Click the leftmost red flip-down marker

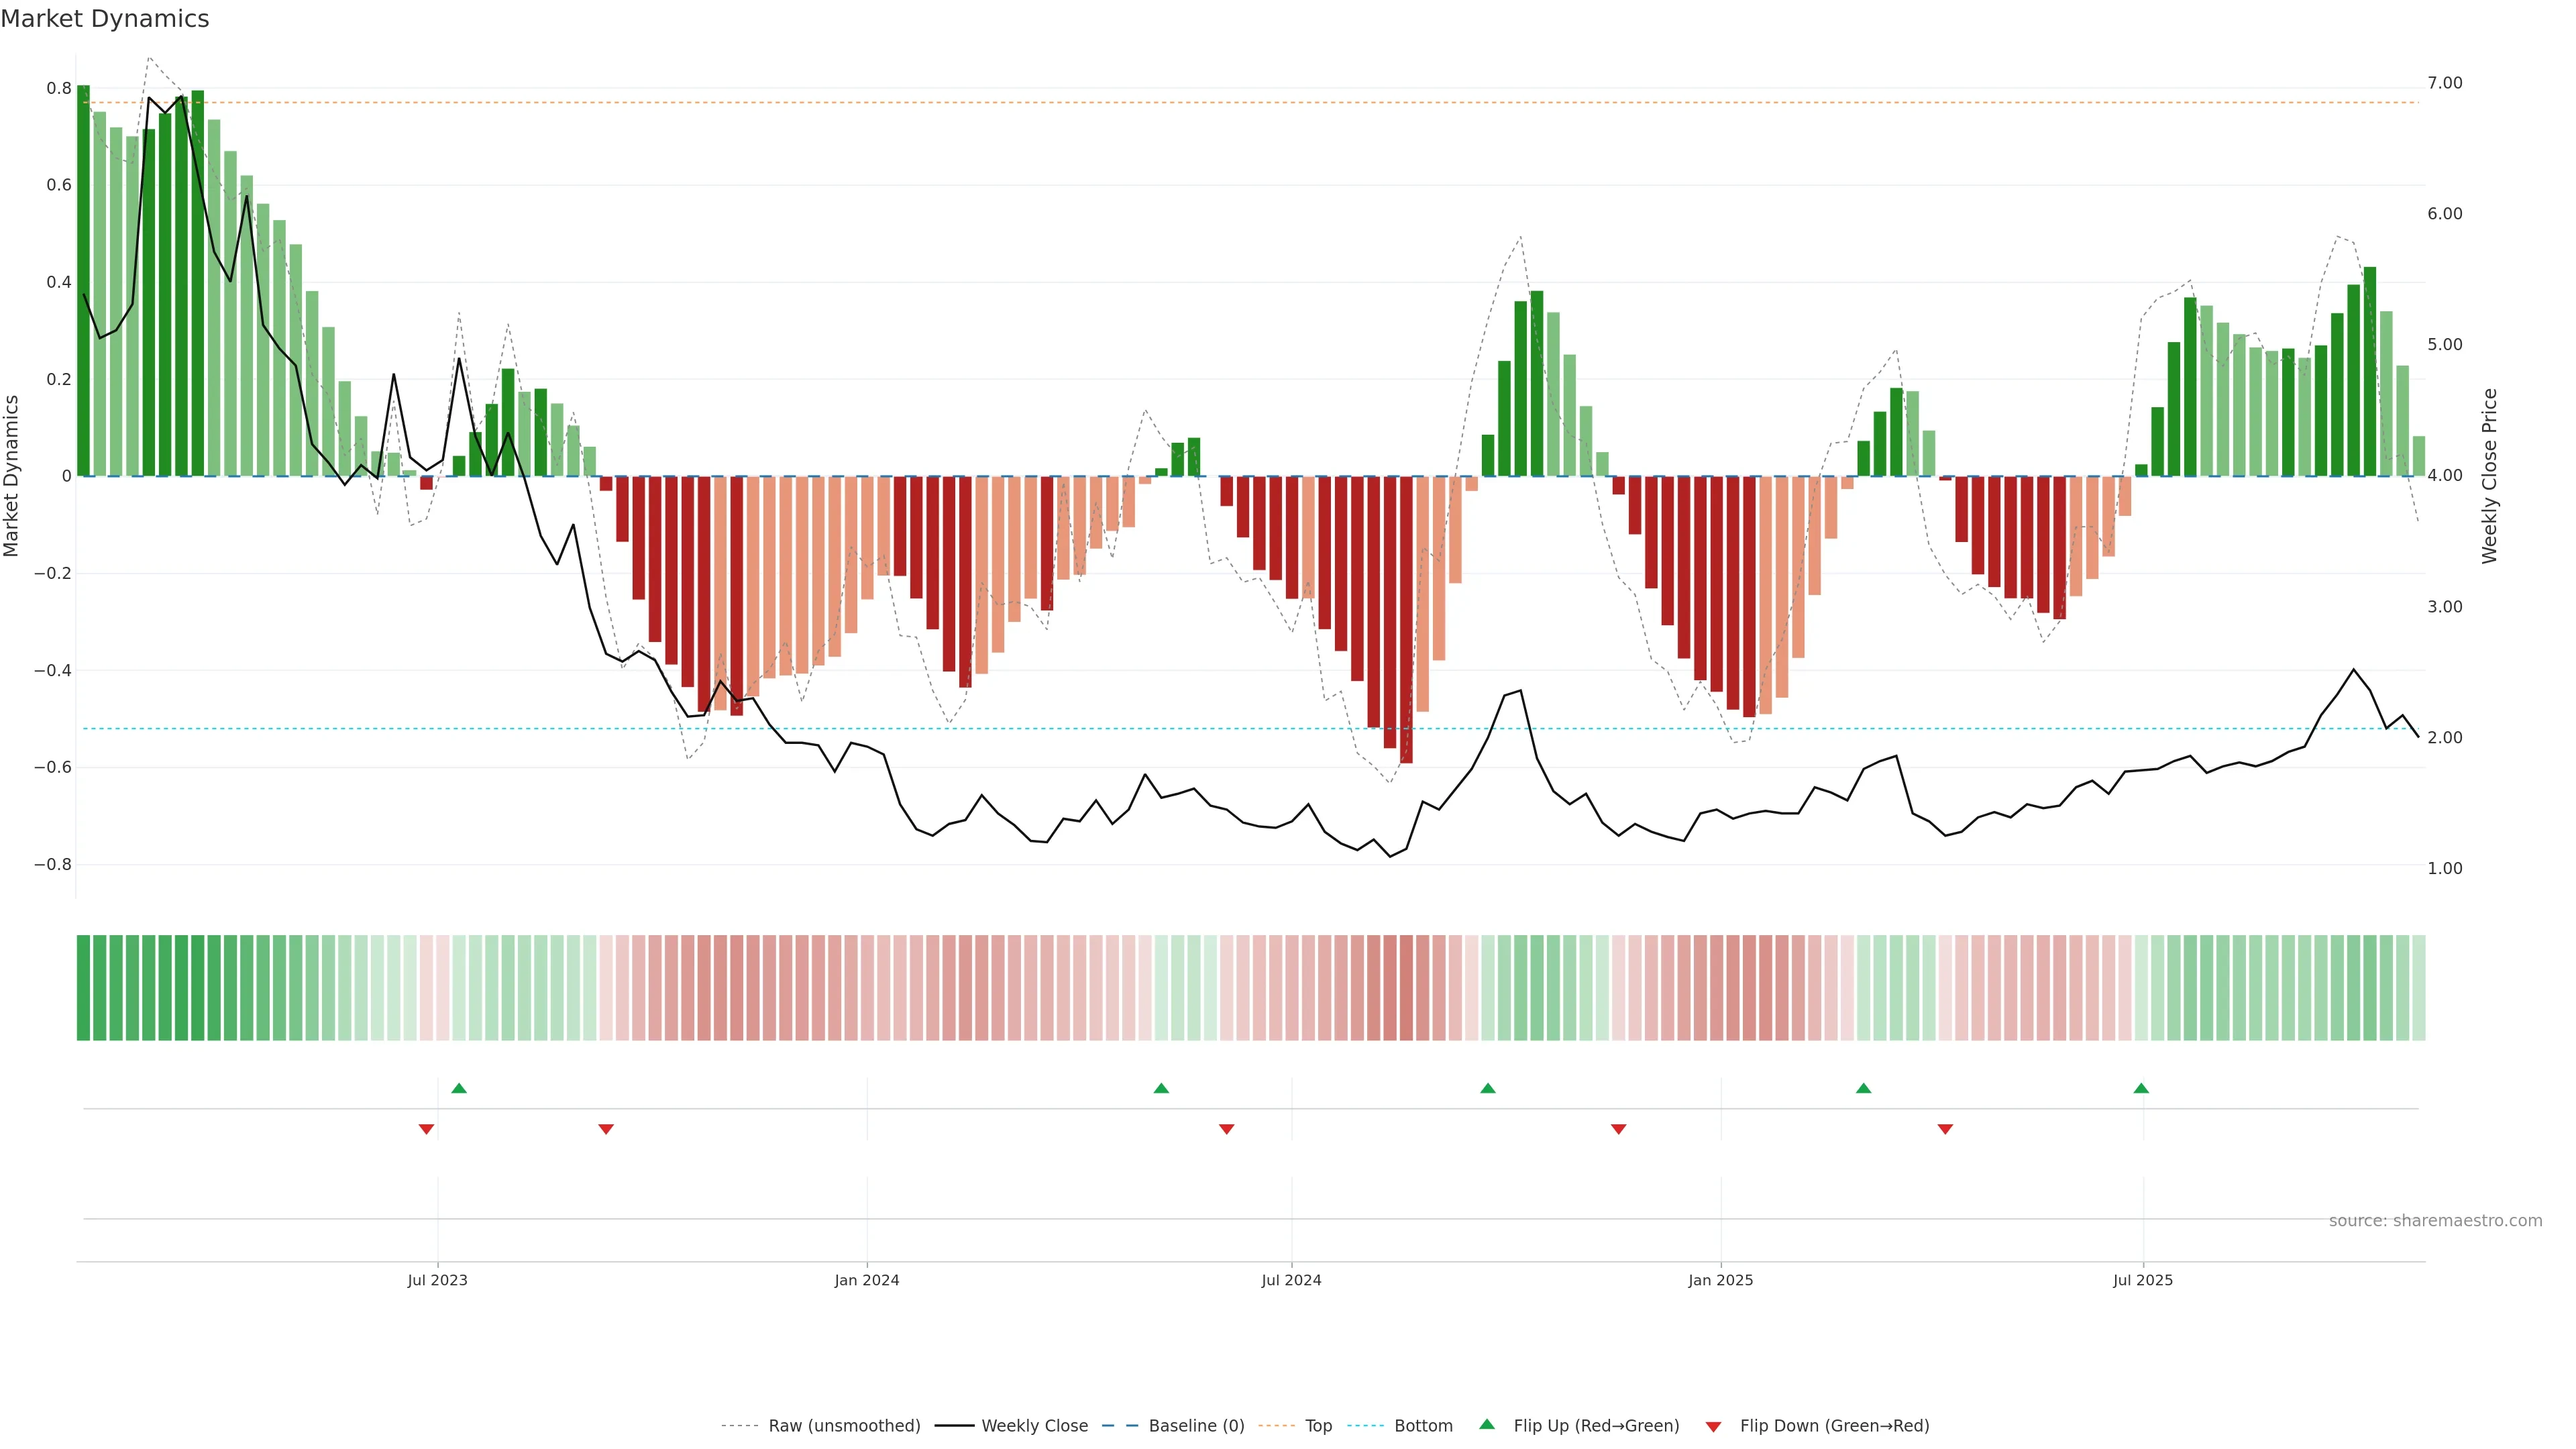(x=426, y=1129)
